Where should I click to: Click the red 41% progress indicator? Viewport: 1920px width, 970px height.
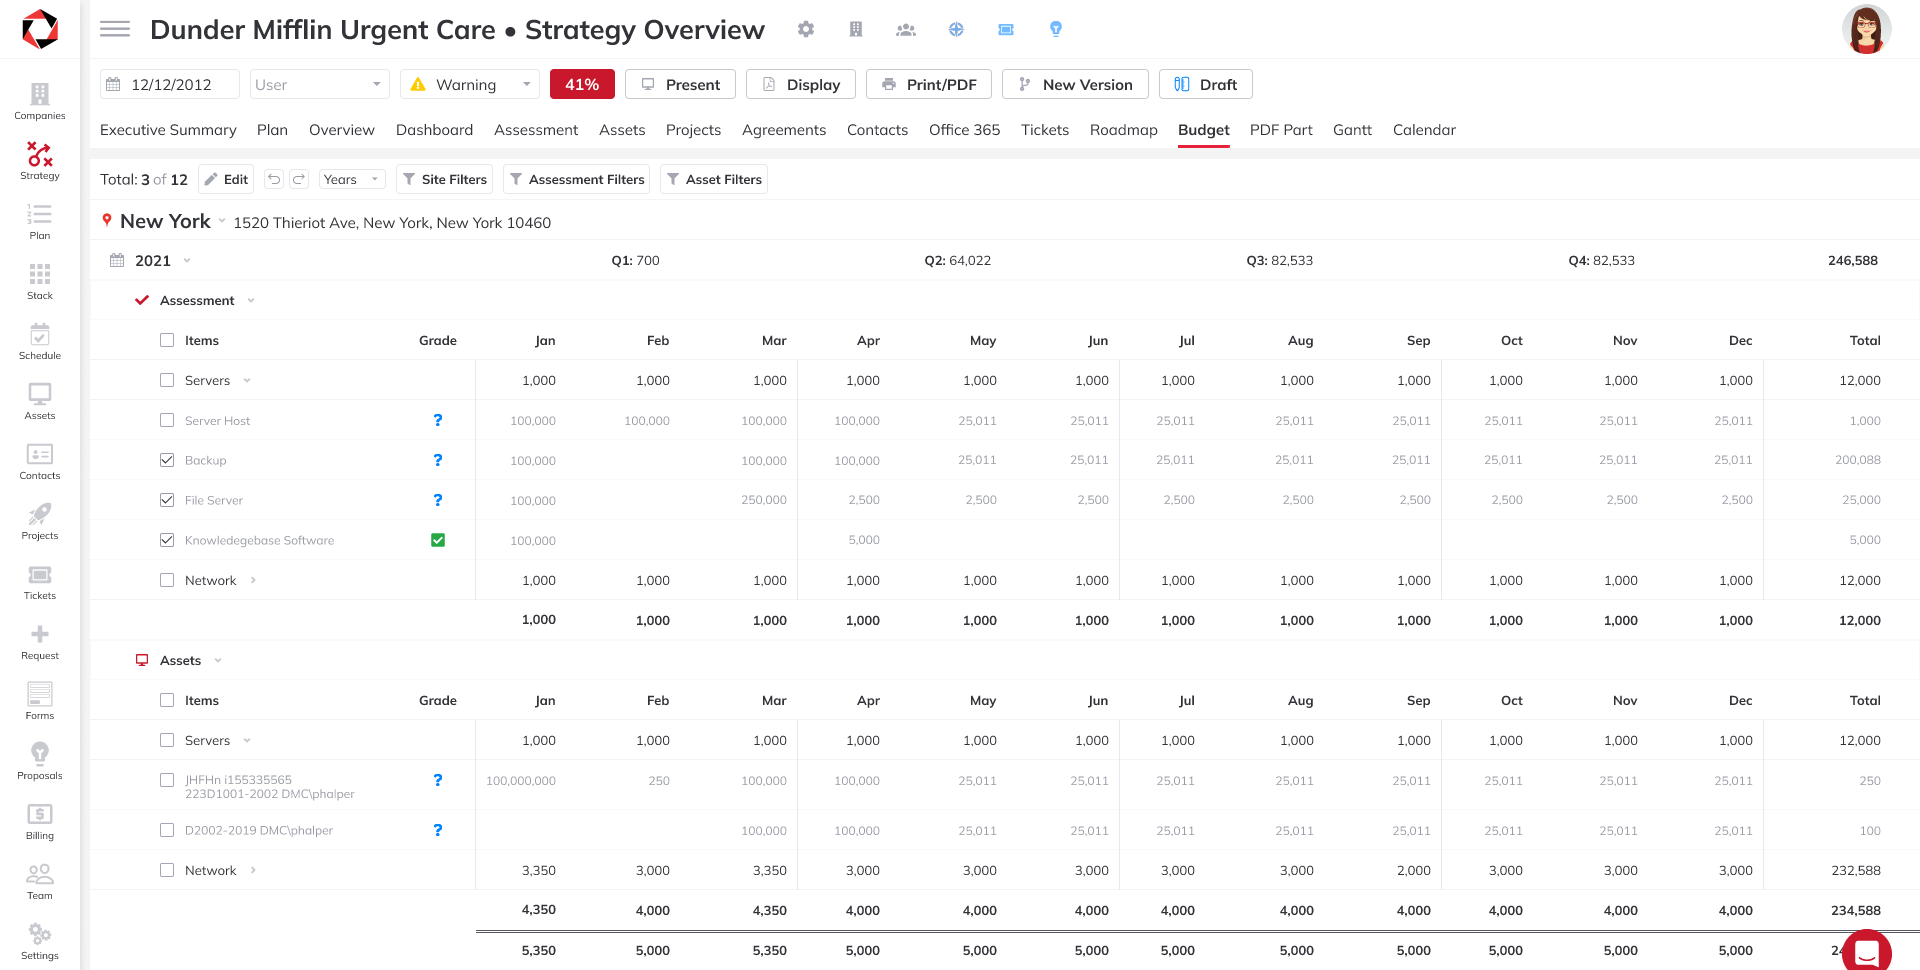click(582, 84)
